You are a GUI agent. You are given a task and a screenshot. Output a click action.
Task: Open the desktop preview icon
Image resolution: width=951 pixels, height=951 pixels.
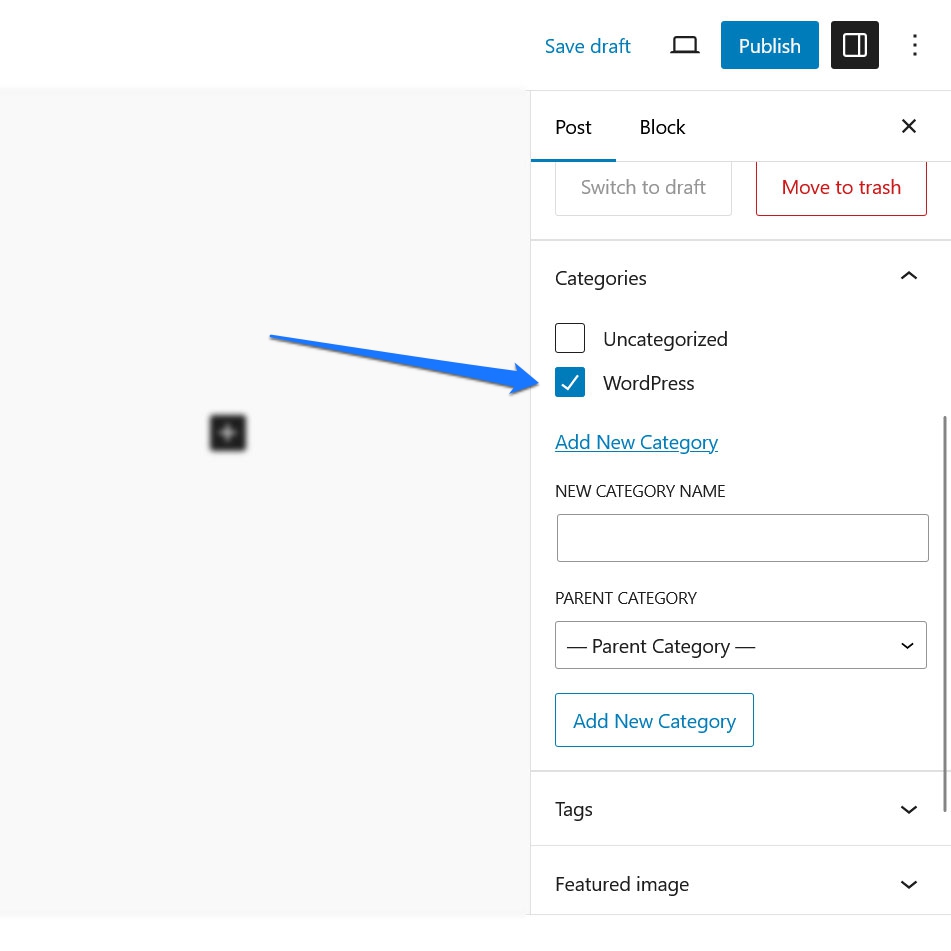point(684,45)
